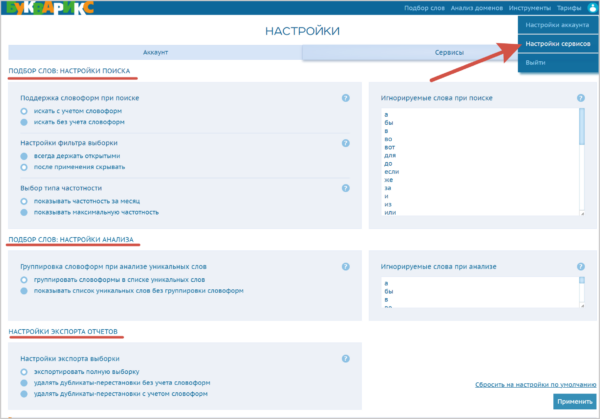Screen dimensions: 600x419
Task: Click heading 'НАСТРОЙКИ ЭКСПОРТА ОТЧЕТОВ'
Action: 63,331
